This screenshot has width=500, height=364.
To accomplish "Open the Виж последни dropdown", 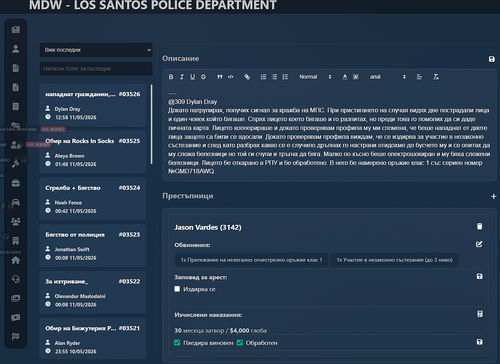I will point(96,50).
